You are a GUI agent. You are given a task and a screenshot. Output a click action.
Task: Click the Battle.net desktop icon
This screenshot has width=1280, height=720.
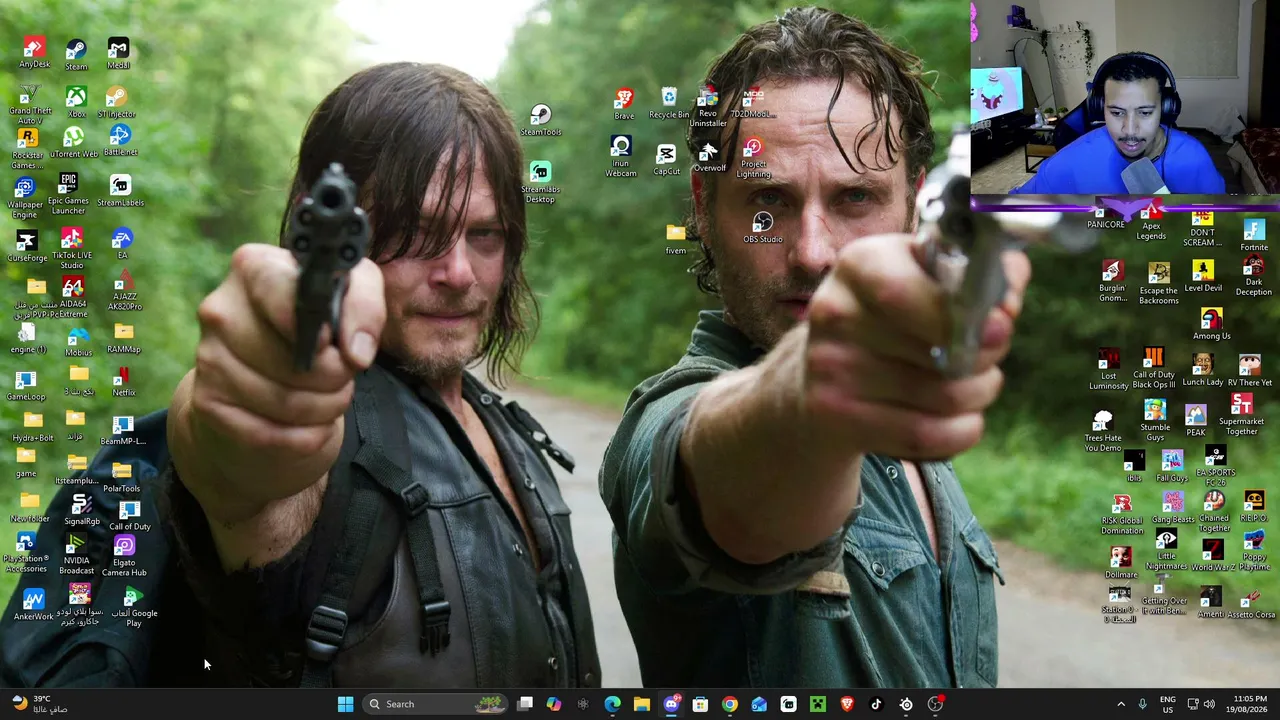coord(120,141)
